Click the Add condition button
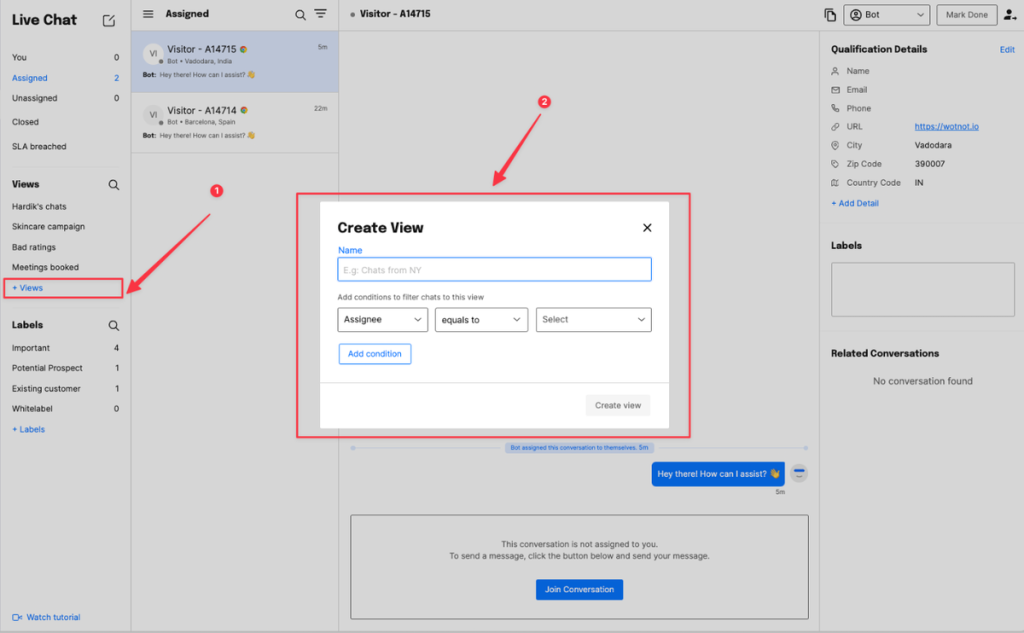Image resolution: width=1024 pixels, height=633 pixels. (375, 354)
